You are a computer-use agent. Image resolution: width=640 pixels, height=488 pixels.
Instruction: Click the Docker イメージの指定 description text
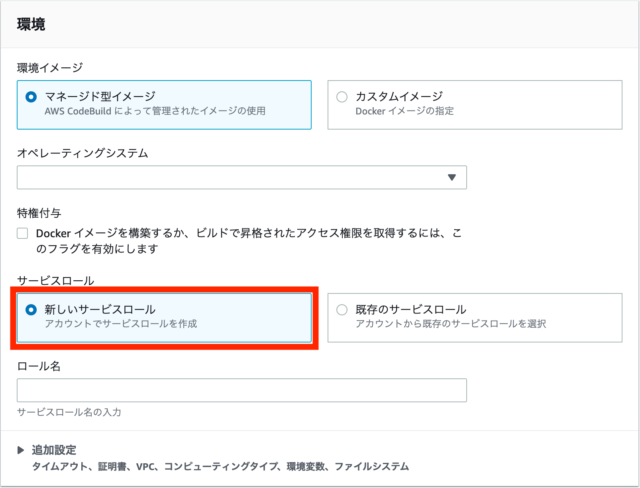[x=404, y=111]
